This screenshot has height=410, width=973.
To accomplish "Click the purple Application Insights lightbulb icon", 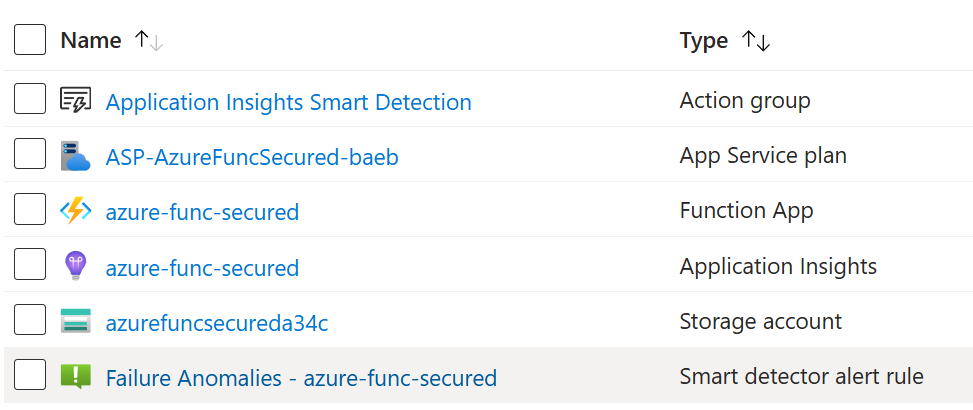I will tap(76, 266).
